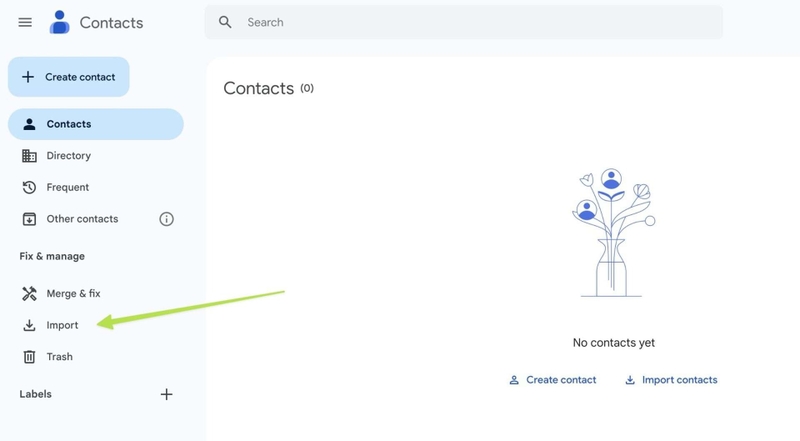Click into the Search input field

tap(470, 22)
